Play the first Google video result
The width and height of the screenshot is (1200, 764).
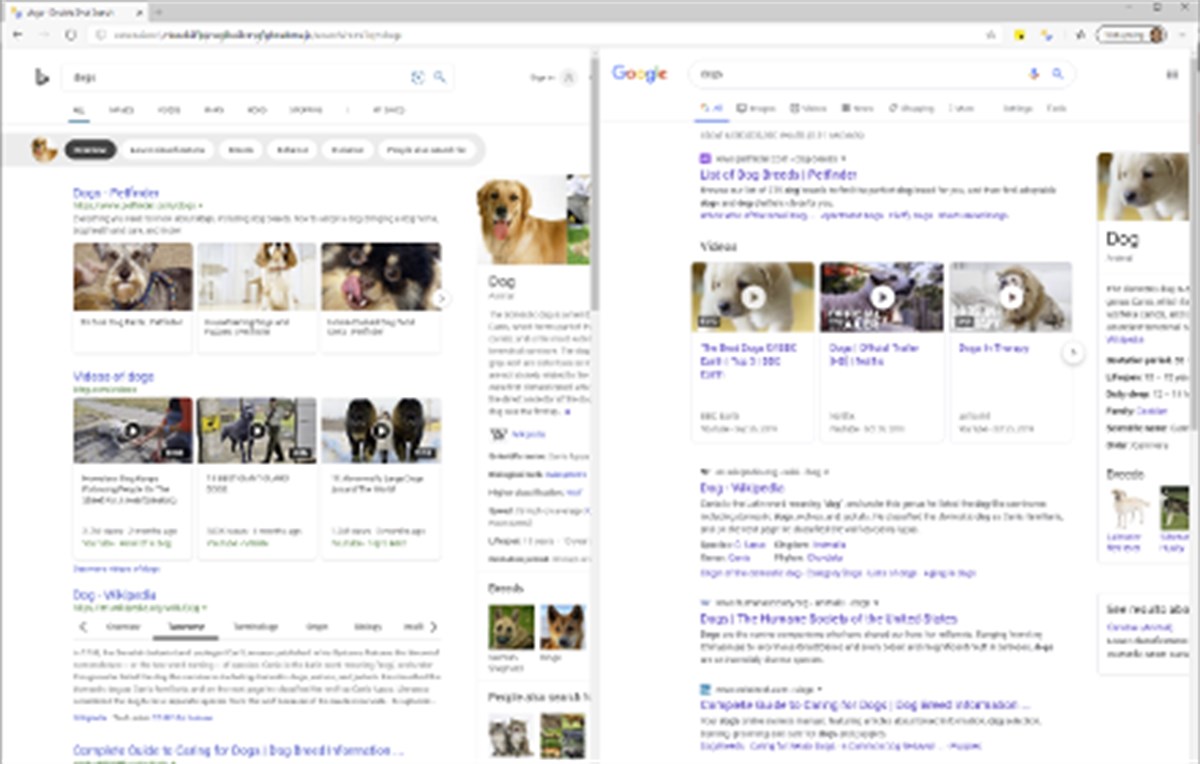click(x=753, y=297)
